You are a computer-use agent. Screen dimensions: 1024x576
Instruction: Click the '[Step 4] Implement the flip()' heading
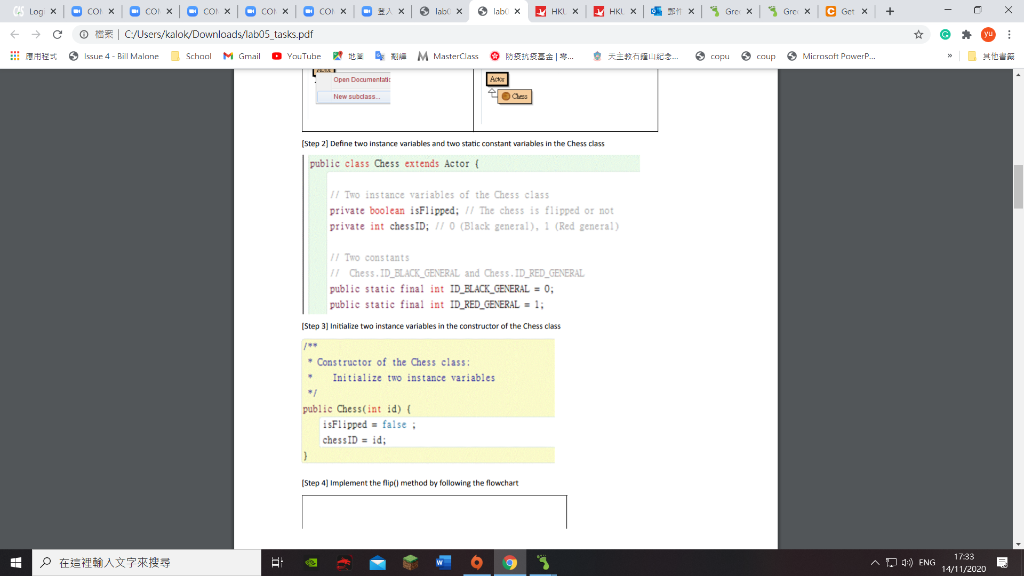click(410, 483)
